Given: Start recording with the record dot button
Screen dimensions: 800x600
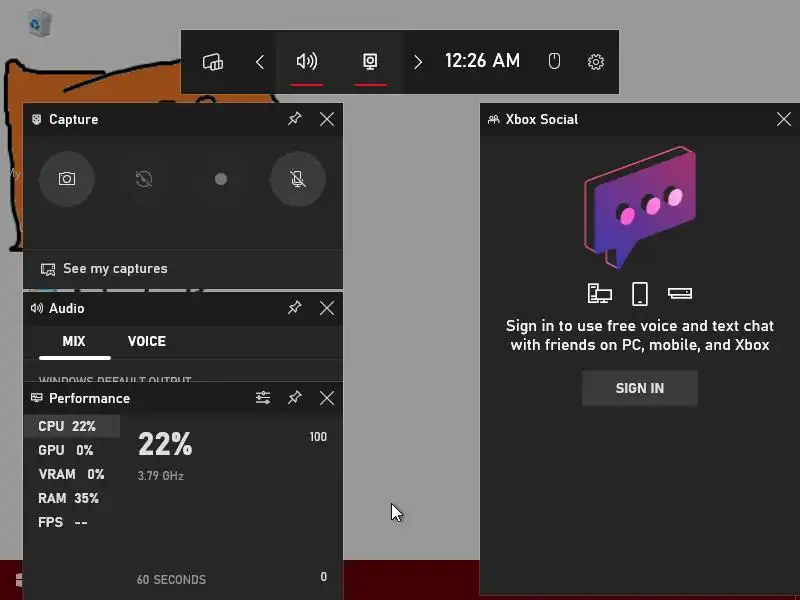Looking at the screenshot, I should pos(221,179).
